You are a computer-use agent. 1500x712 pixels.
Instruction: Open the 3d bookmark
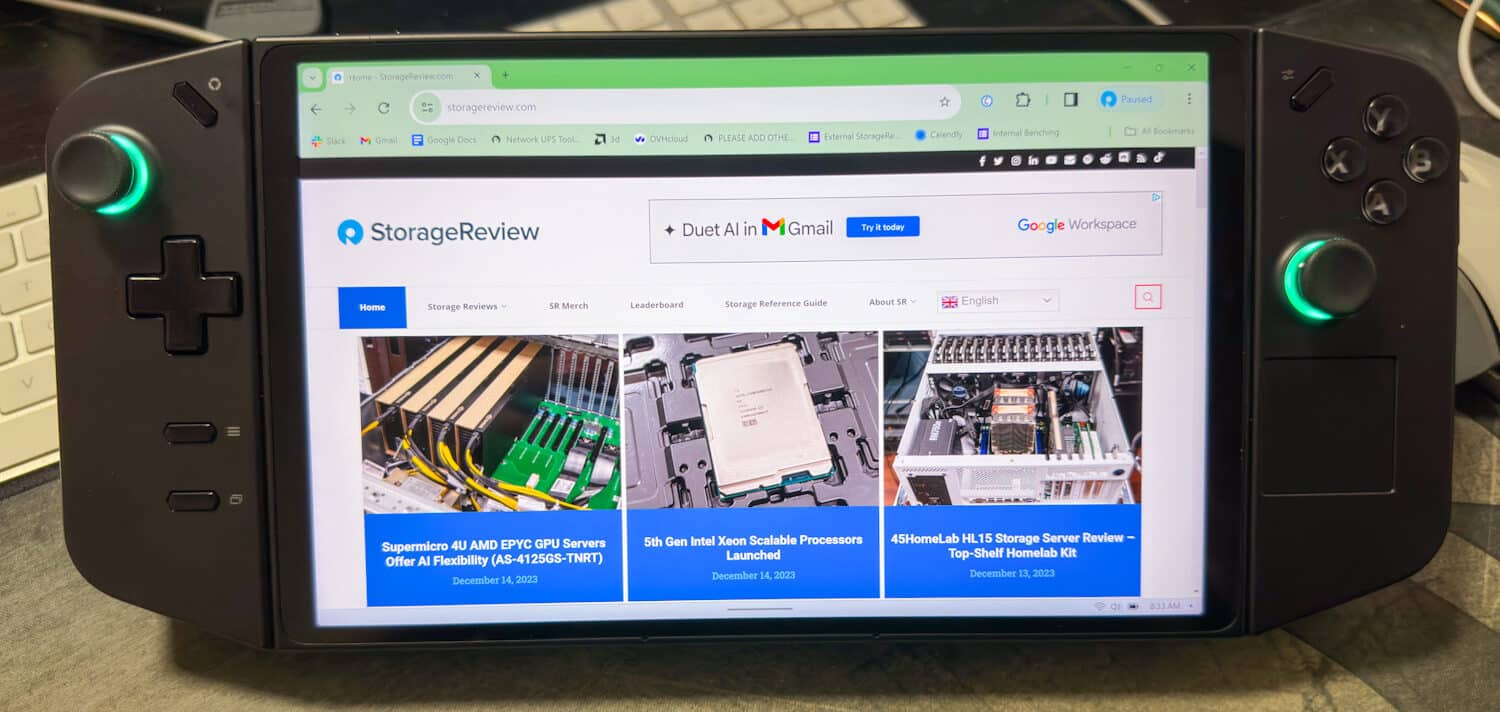(608, 139)
